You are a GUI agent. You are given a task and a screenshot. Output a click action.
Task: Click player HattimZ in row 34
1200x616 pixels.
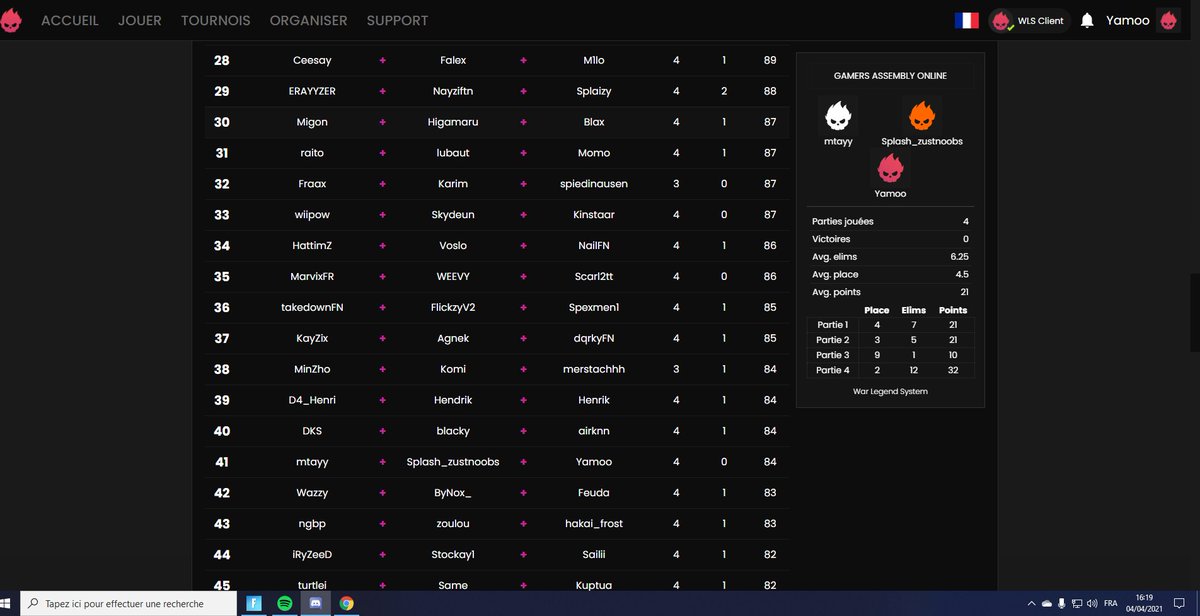(312, 246)
